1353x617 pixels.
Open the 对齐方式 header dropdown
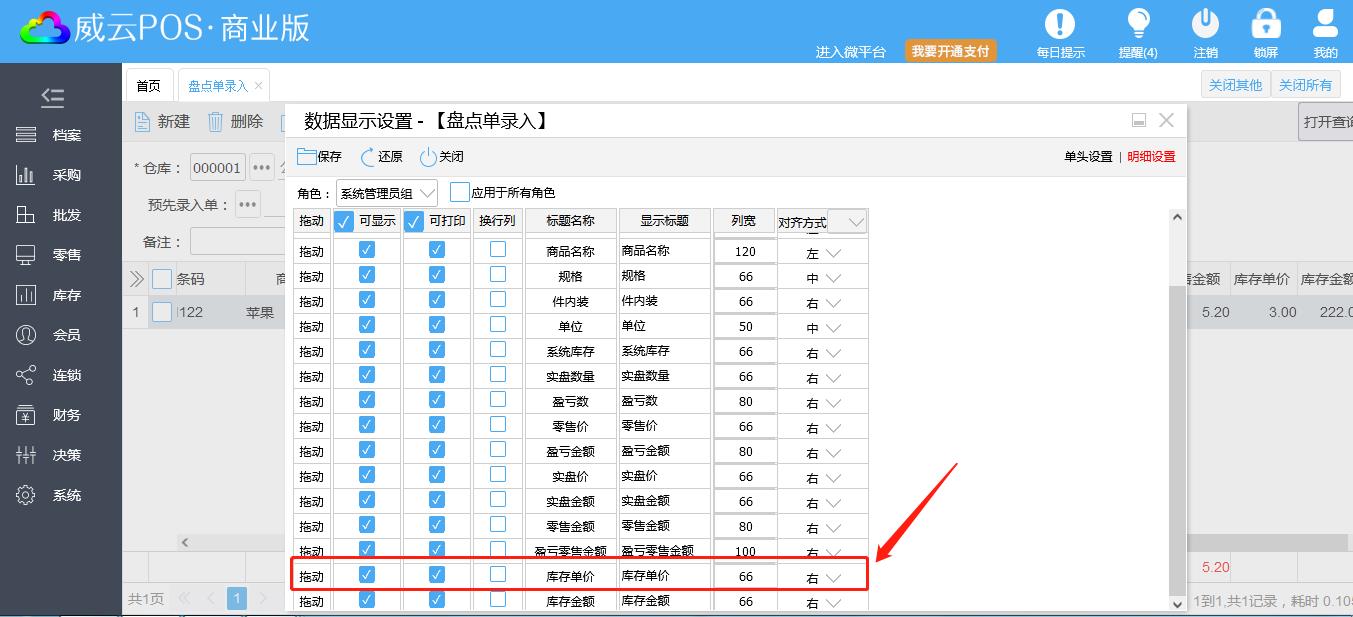coord(846,222)
